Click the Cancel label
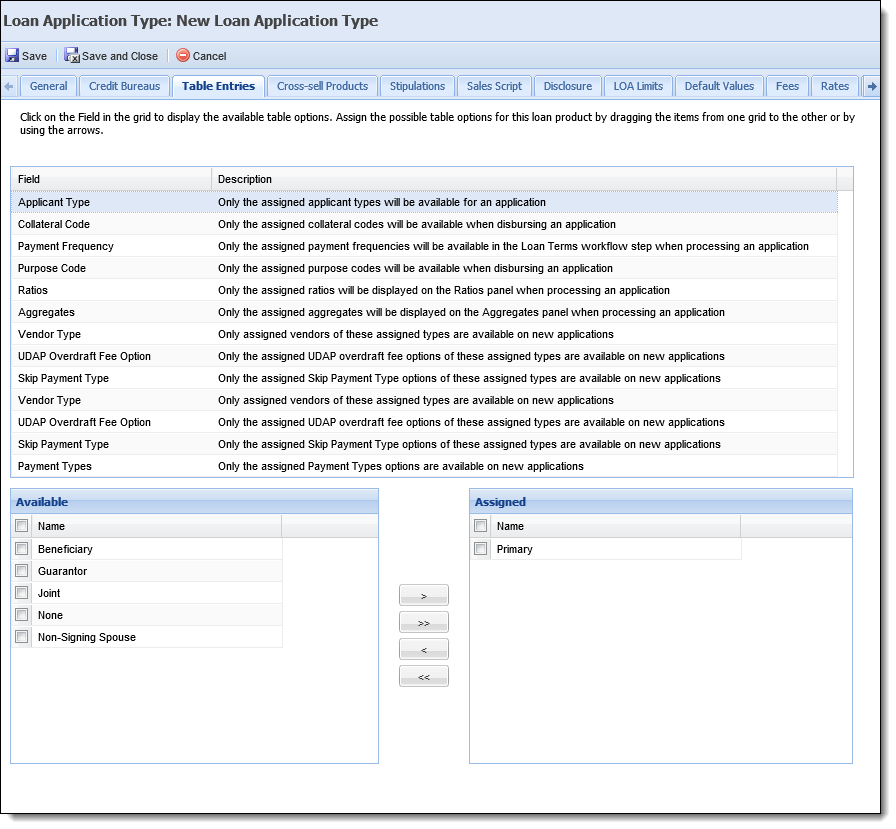The image size is (896, 829). pos(209,56)
